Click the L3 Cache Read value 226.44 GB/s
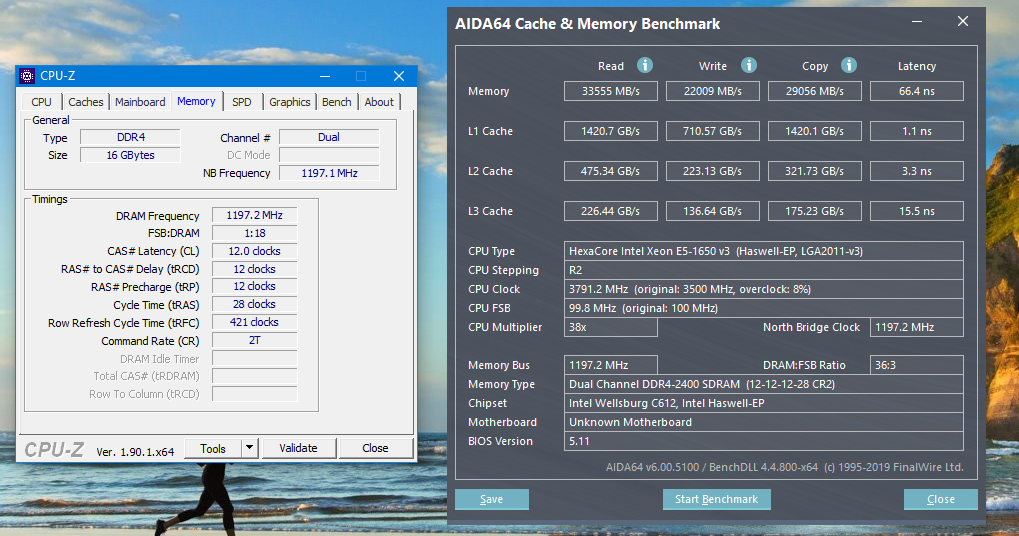This screenshot has width=1019, height=536. click(611, 211)
